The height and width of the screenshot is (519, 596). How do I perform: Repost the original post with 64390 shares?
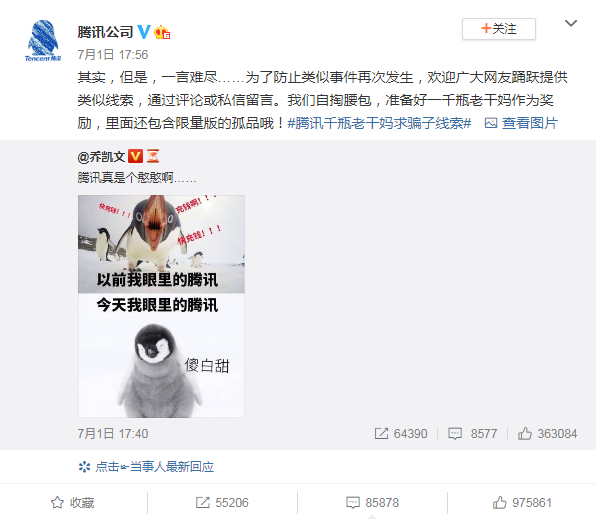pos(401,433)
